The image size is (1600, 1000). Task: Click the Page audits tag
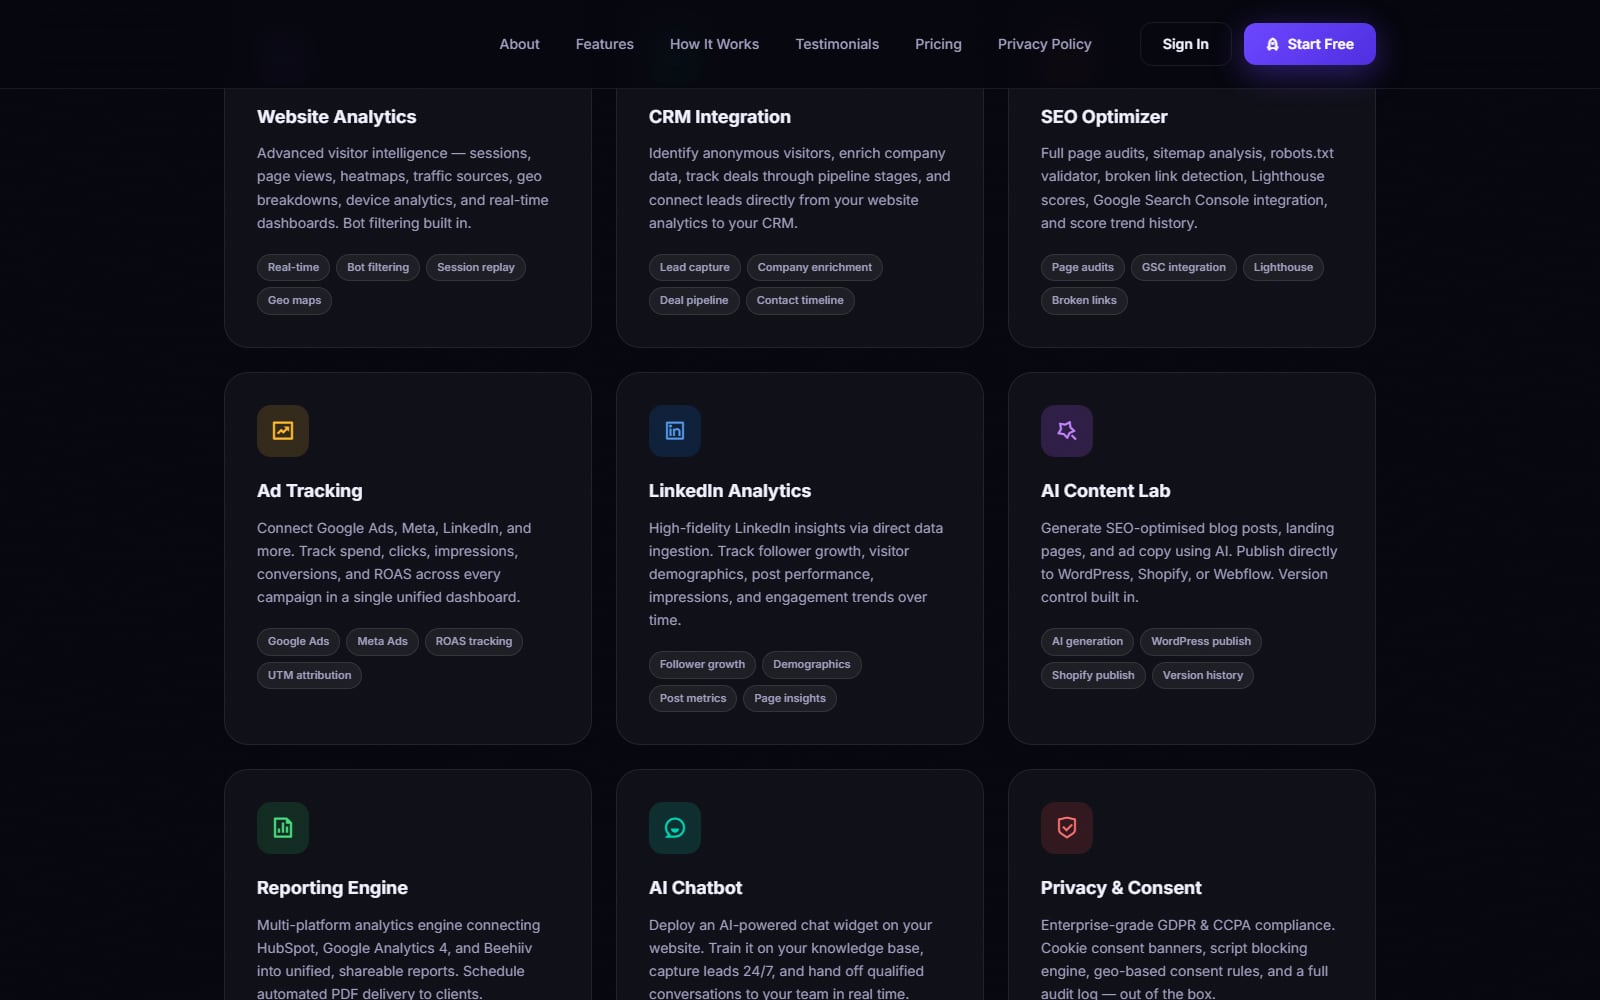[x=1083, y=267]
